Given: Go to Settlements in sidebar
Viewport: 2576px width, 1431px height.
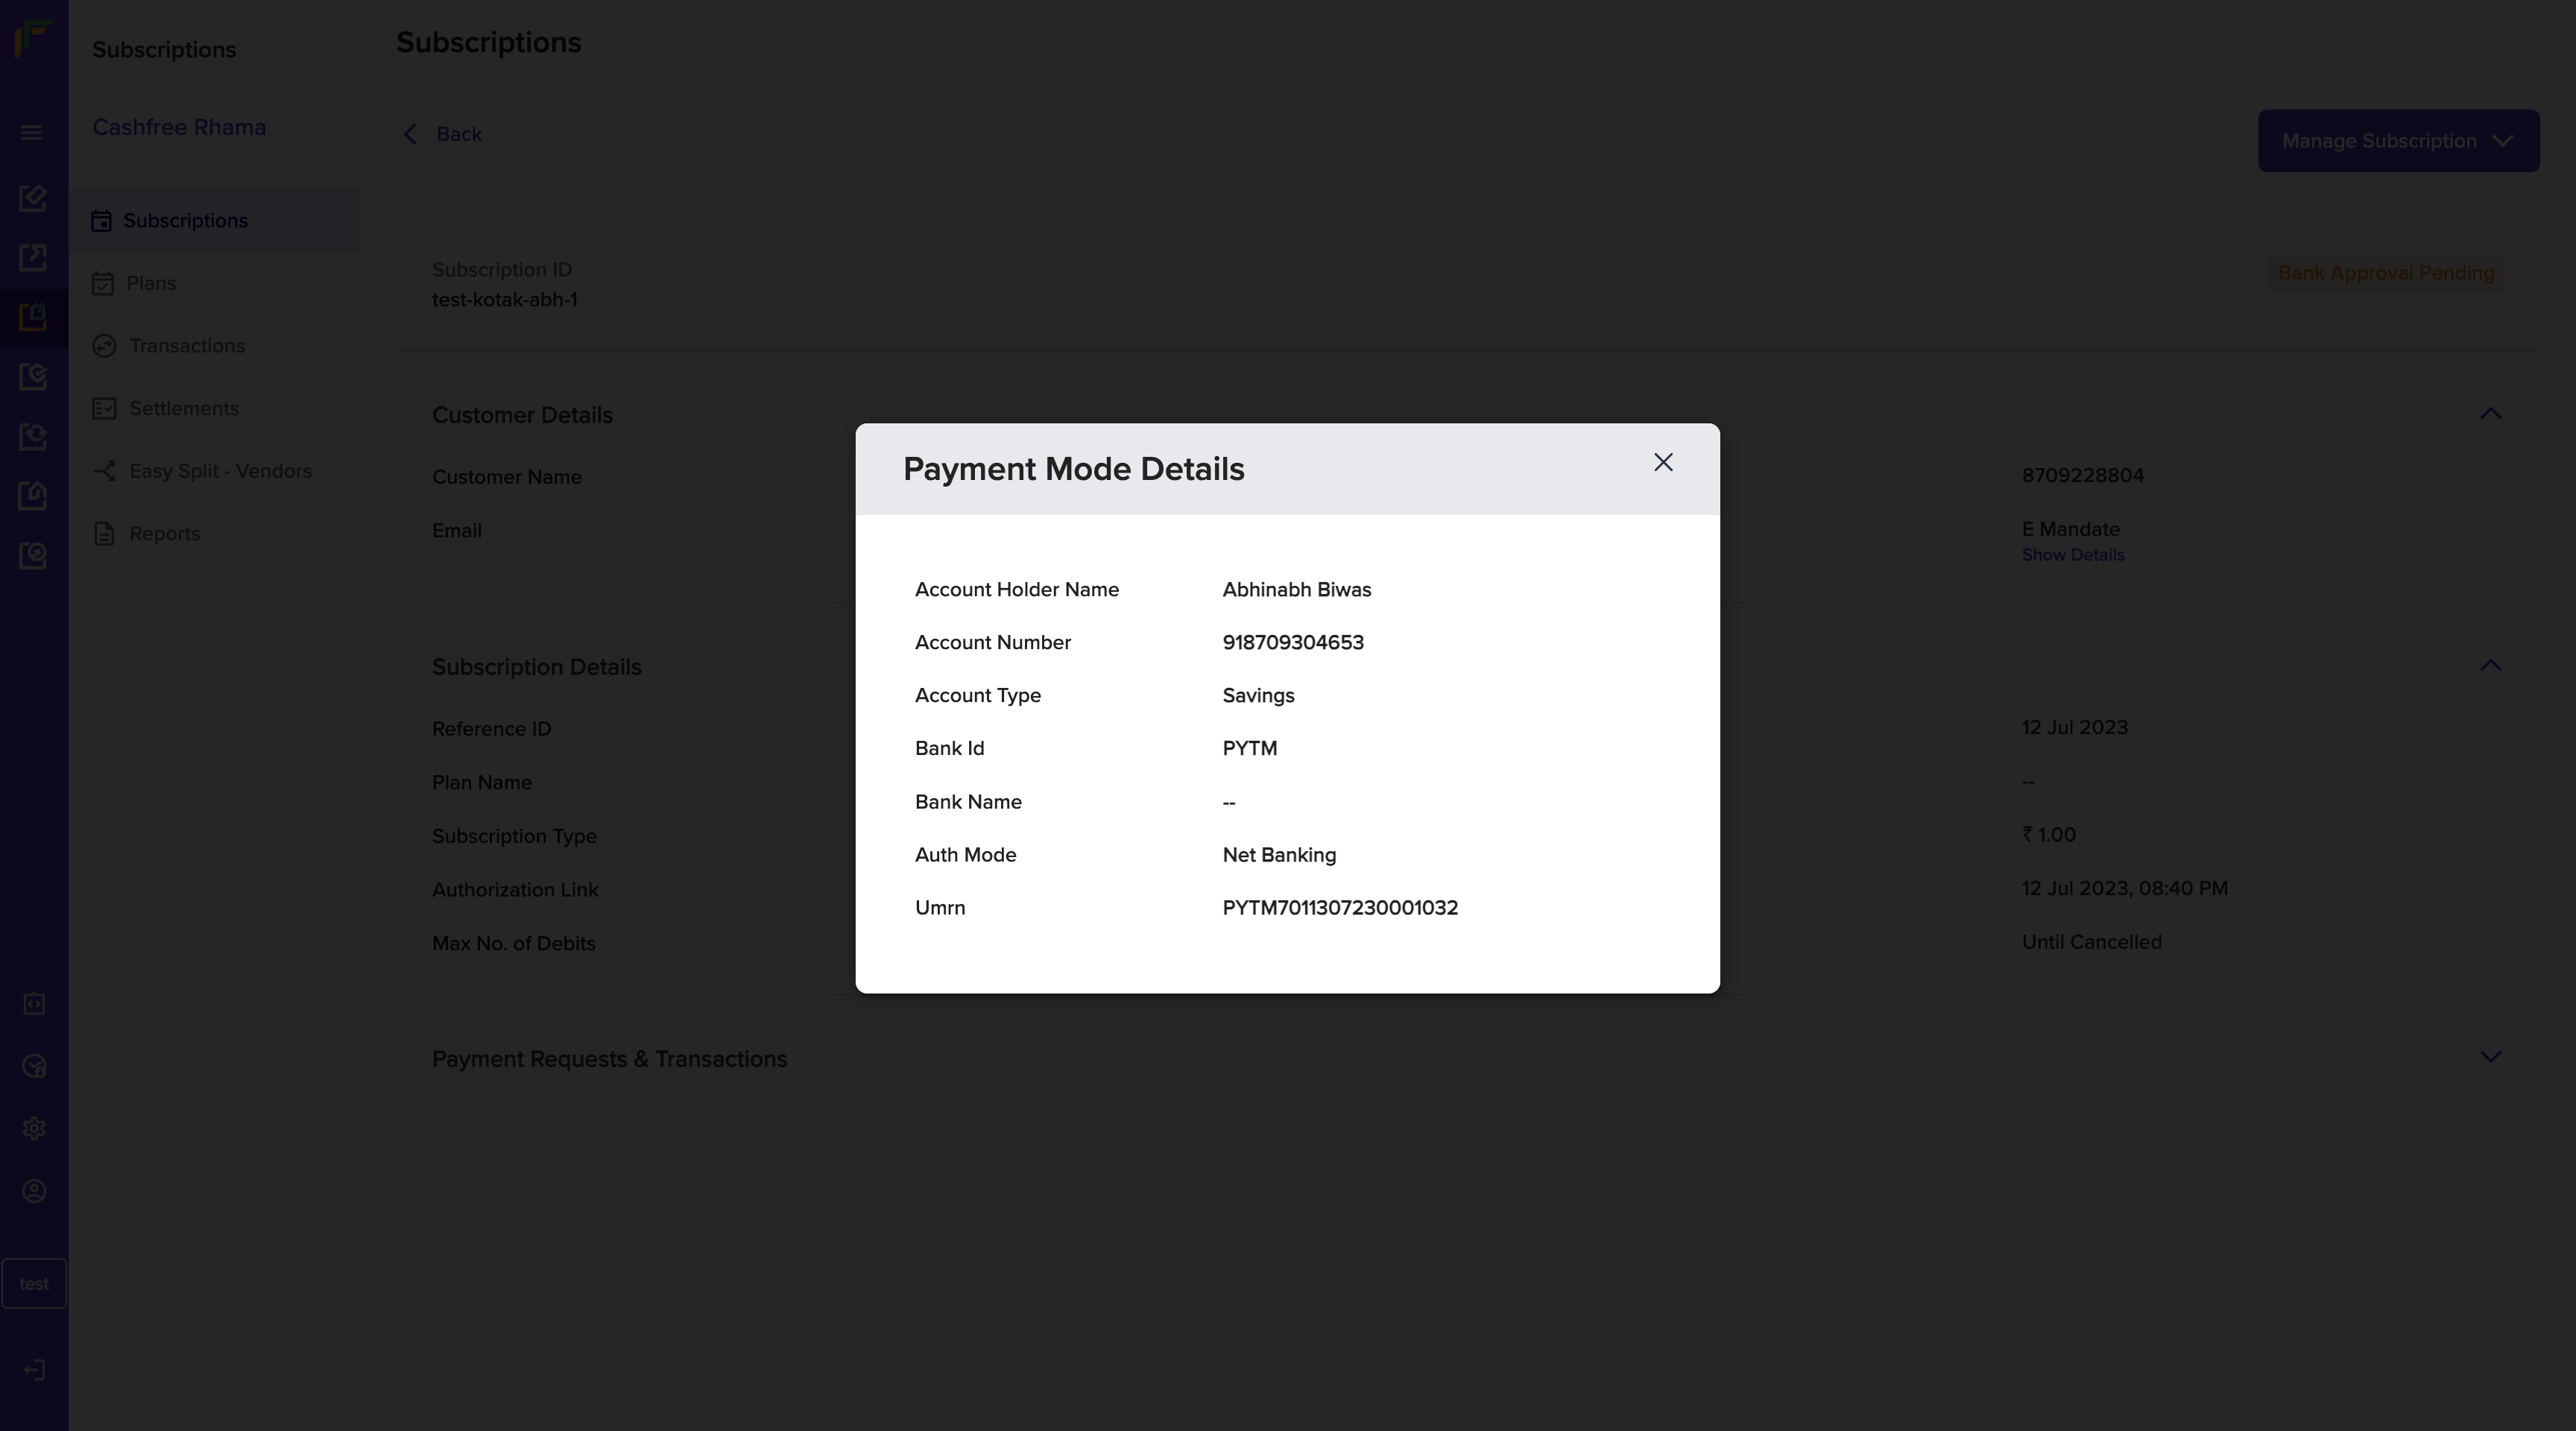Looking at the screenshot, I should 183,409.
